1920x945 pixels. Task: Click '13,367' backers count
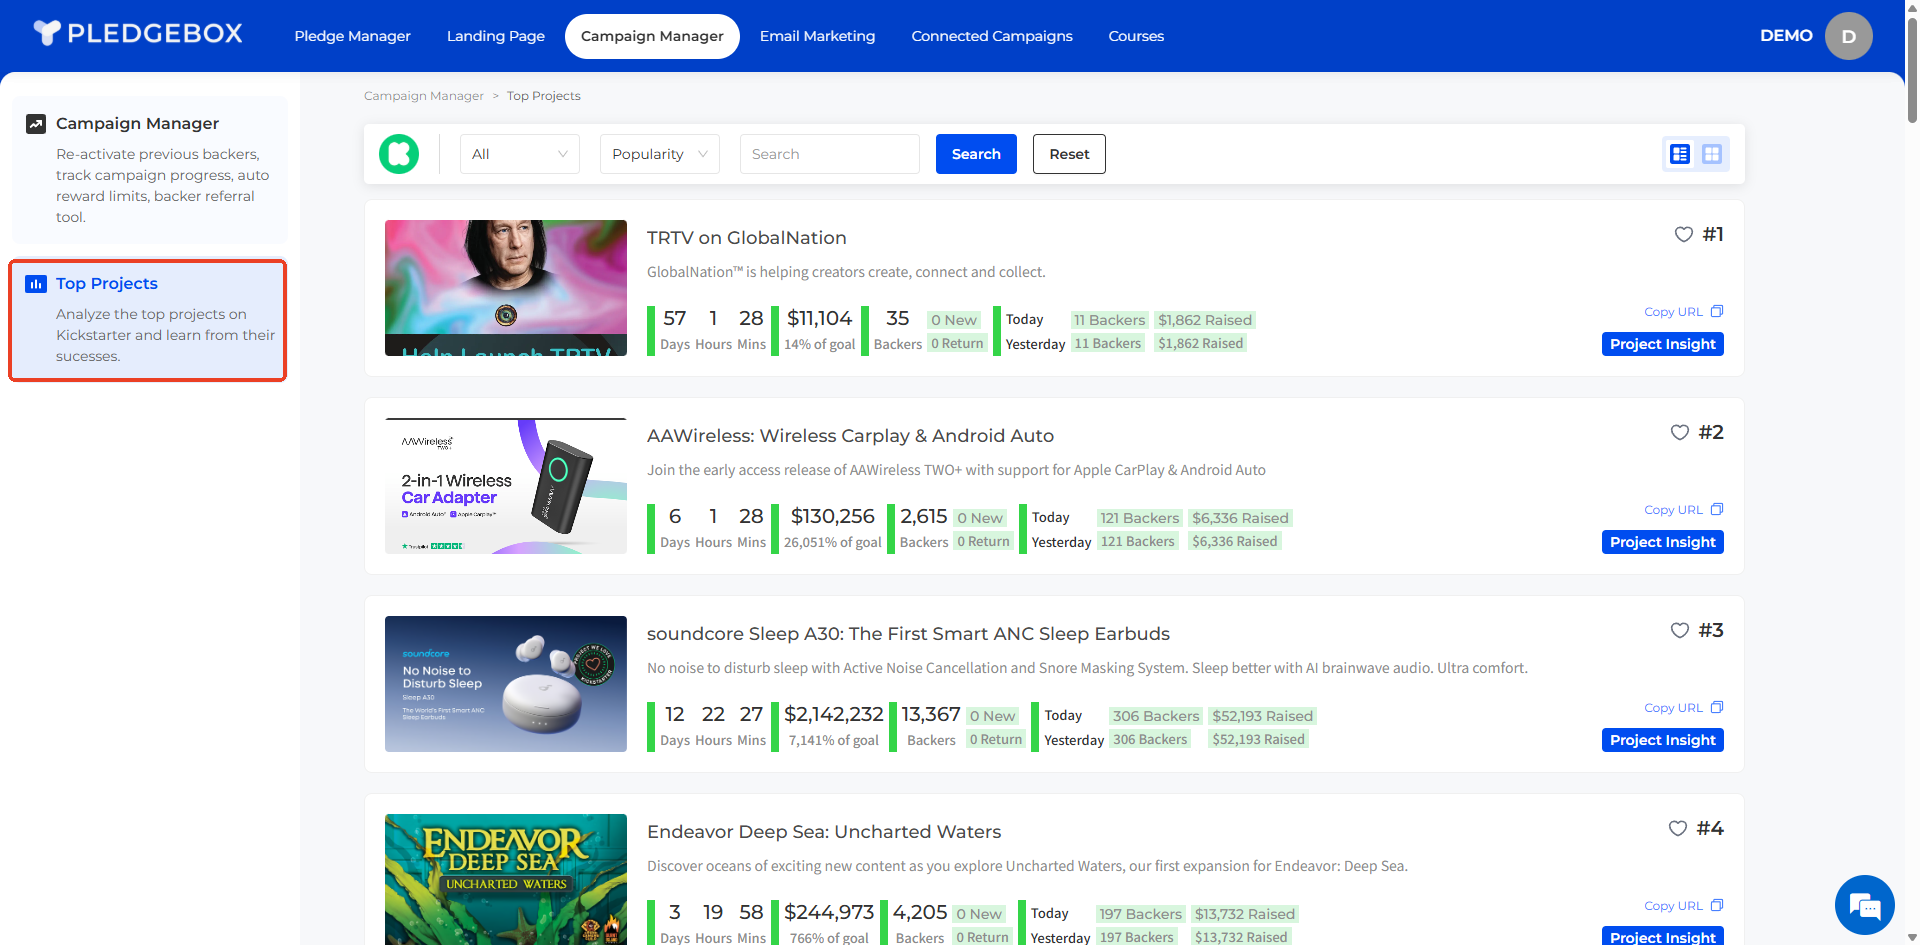tap(931, 714)
